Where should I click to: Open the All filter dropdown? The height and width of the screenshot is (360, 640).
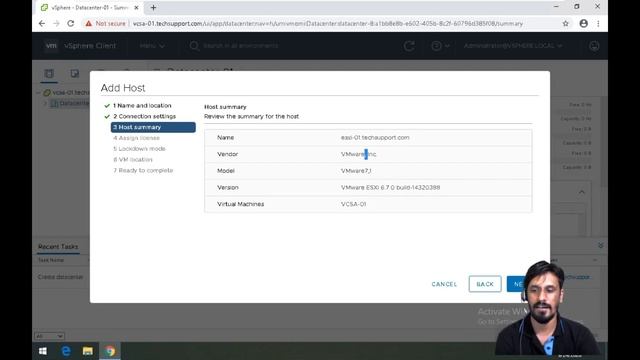[x=49, y=336]
